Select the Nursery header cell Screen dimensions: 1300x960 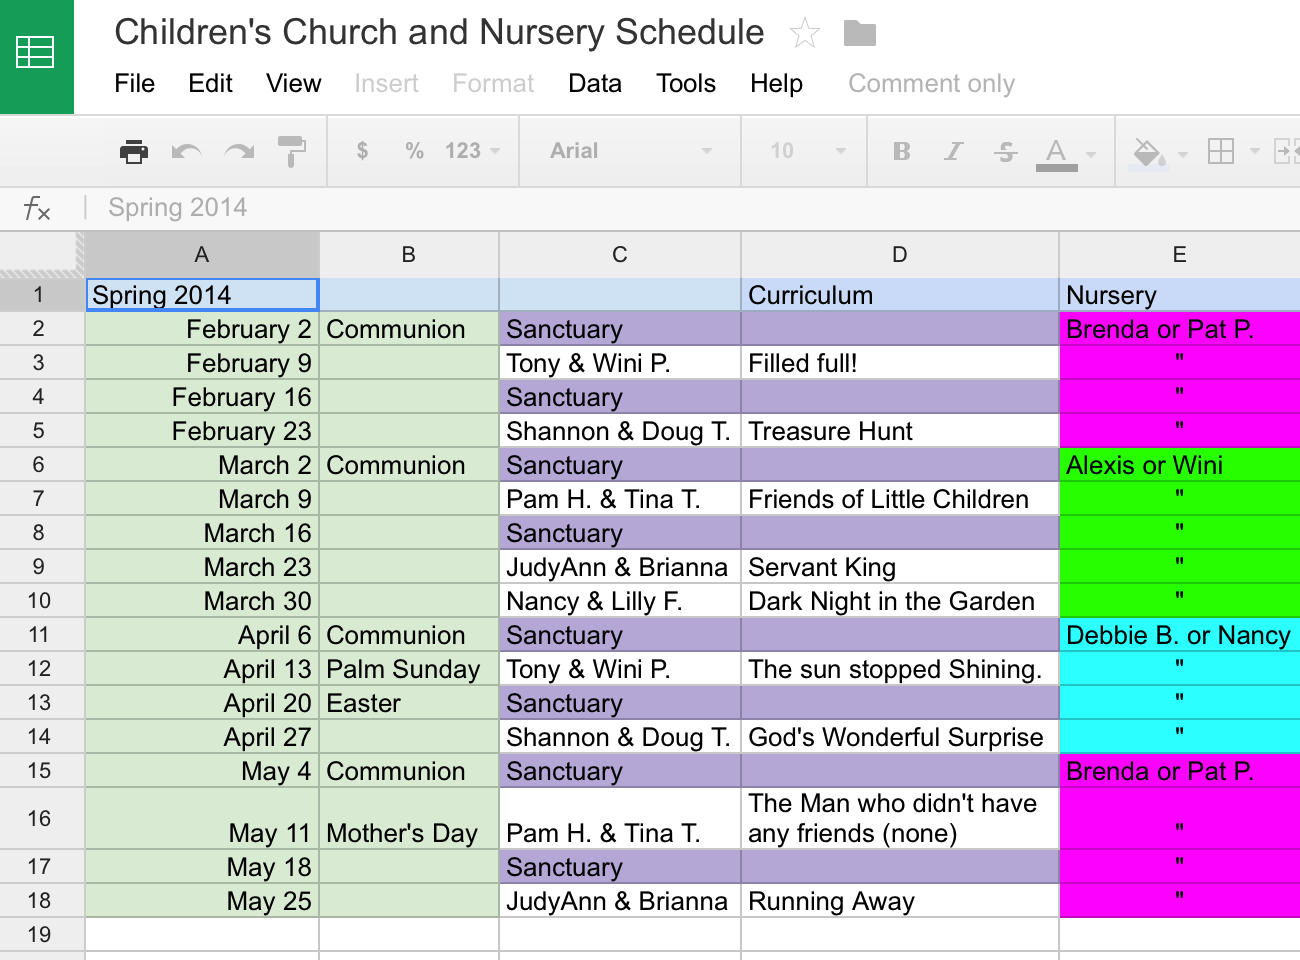pos(1180,295)
